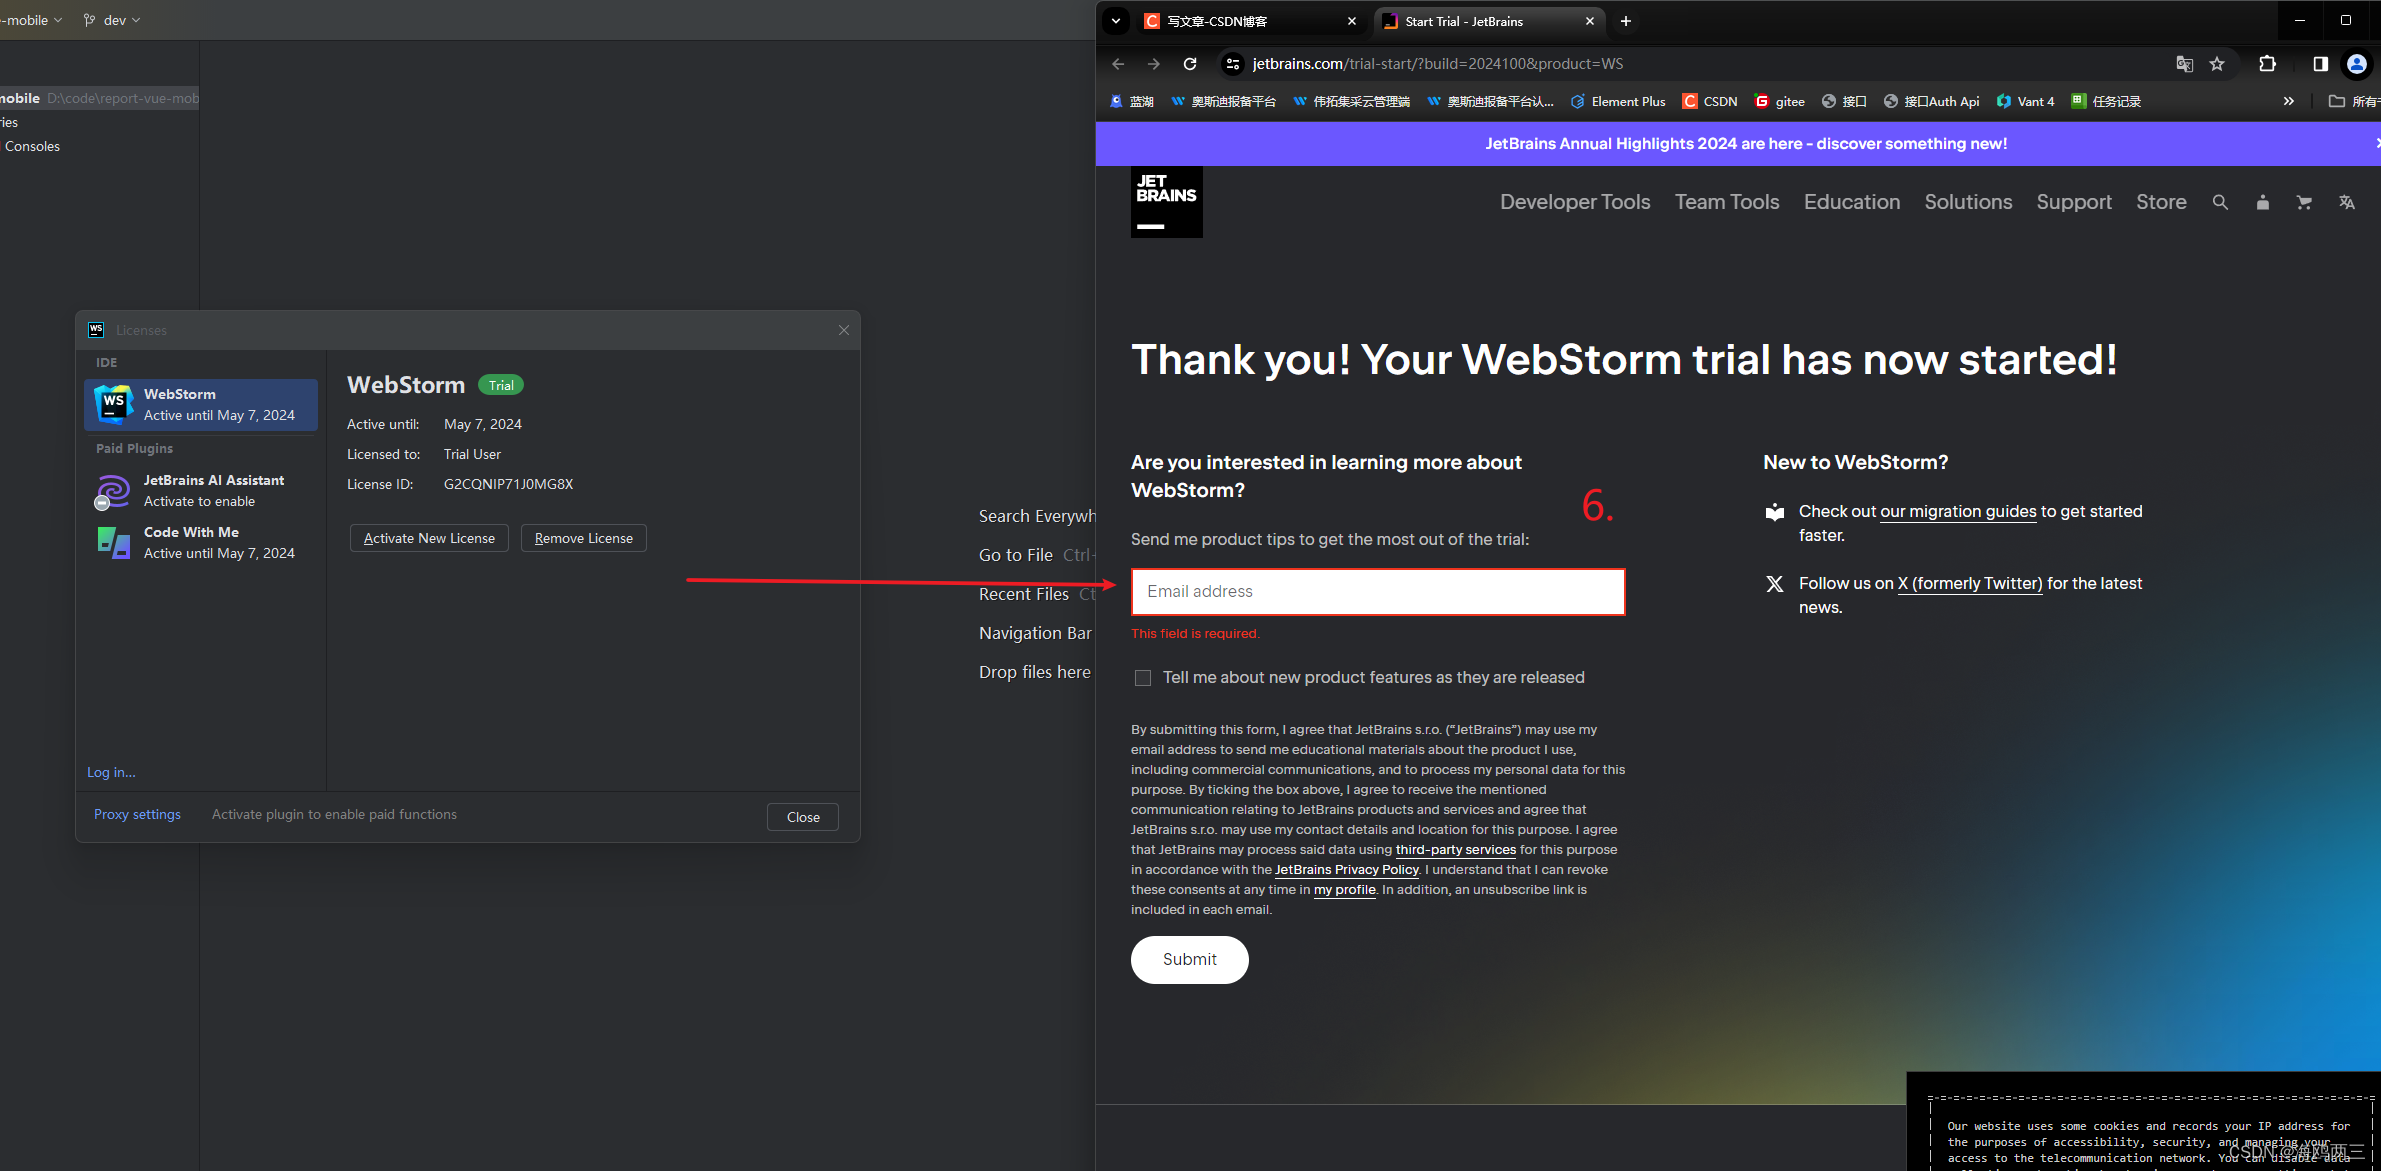Open the X (formerly Twitter) link
The image size is (2381, 1171).
pos(1970,584)
